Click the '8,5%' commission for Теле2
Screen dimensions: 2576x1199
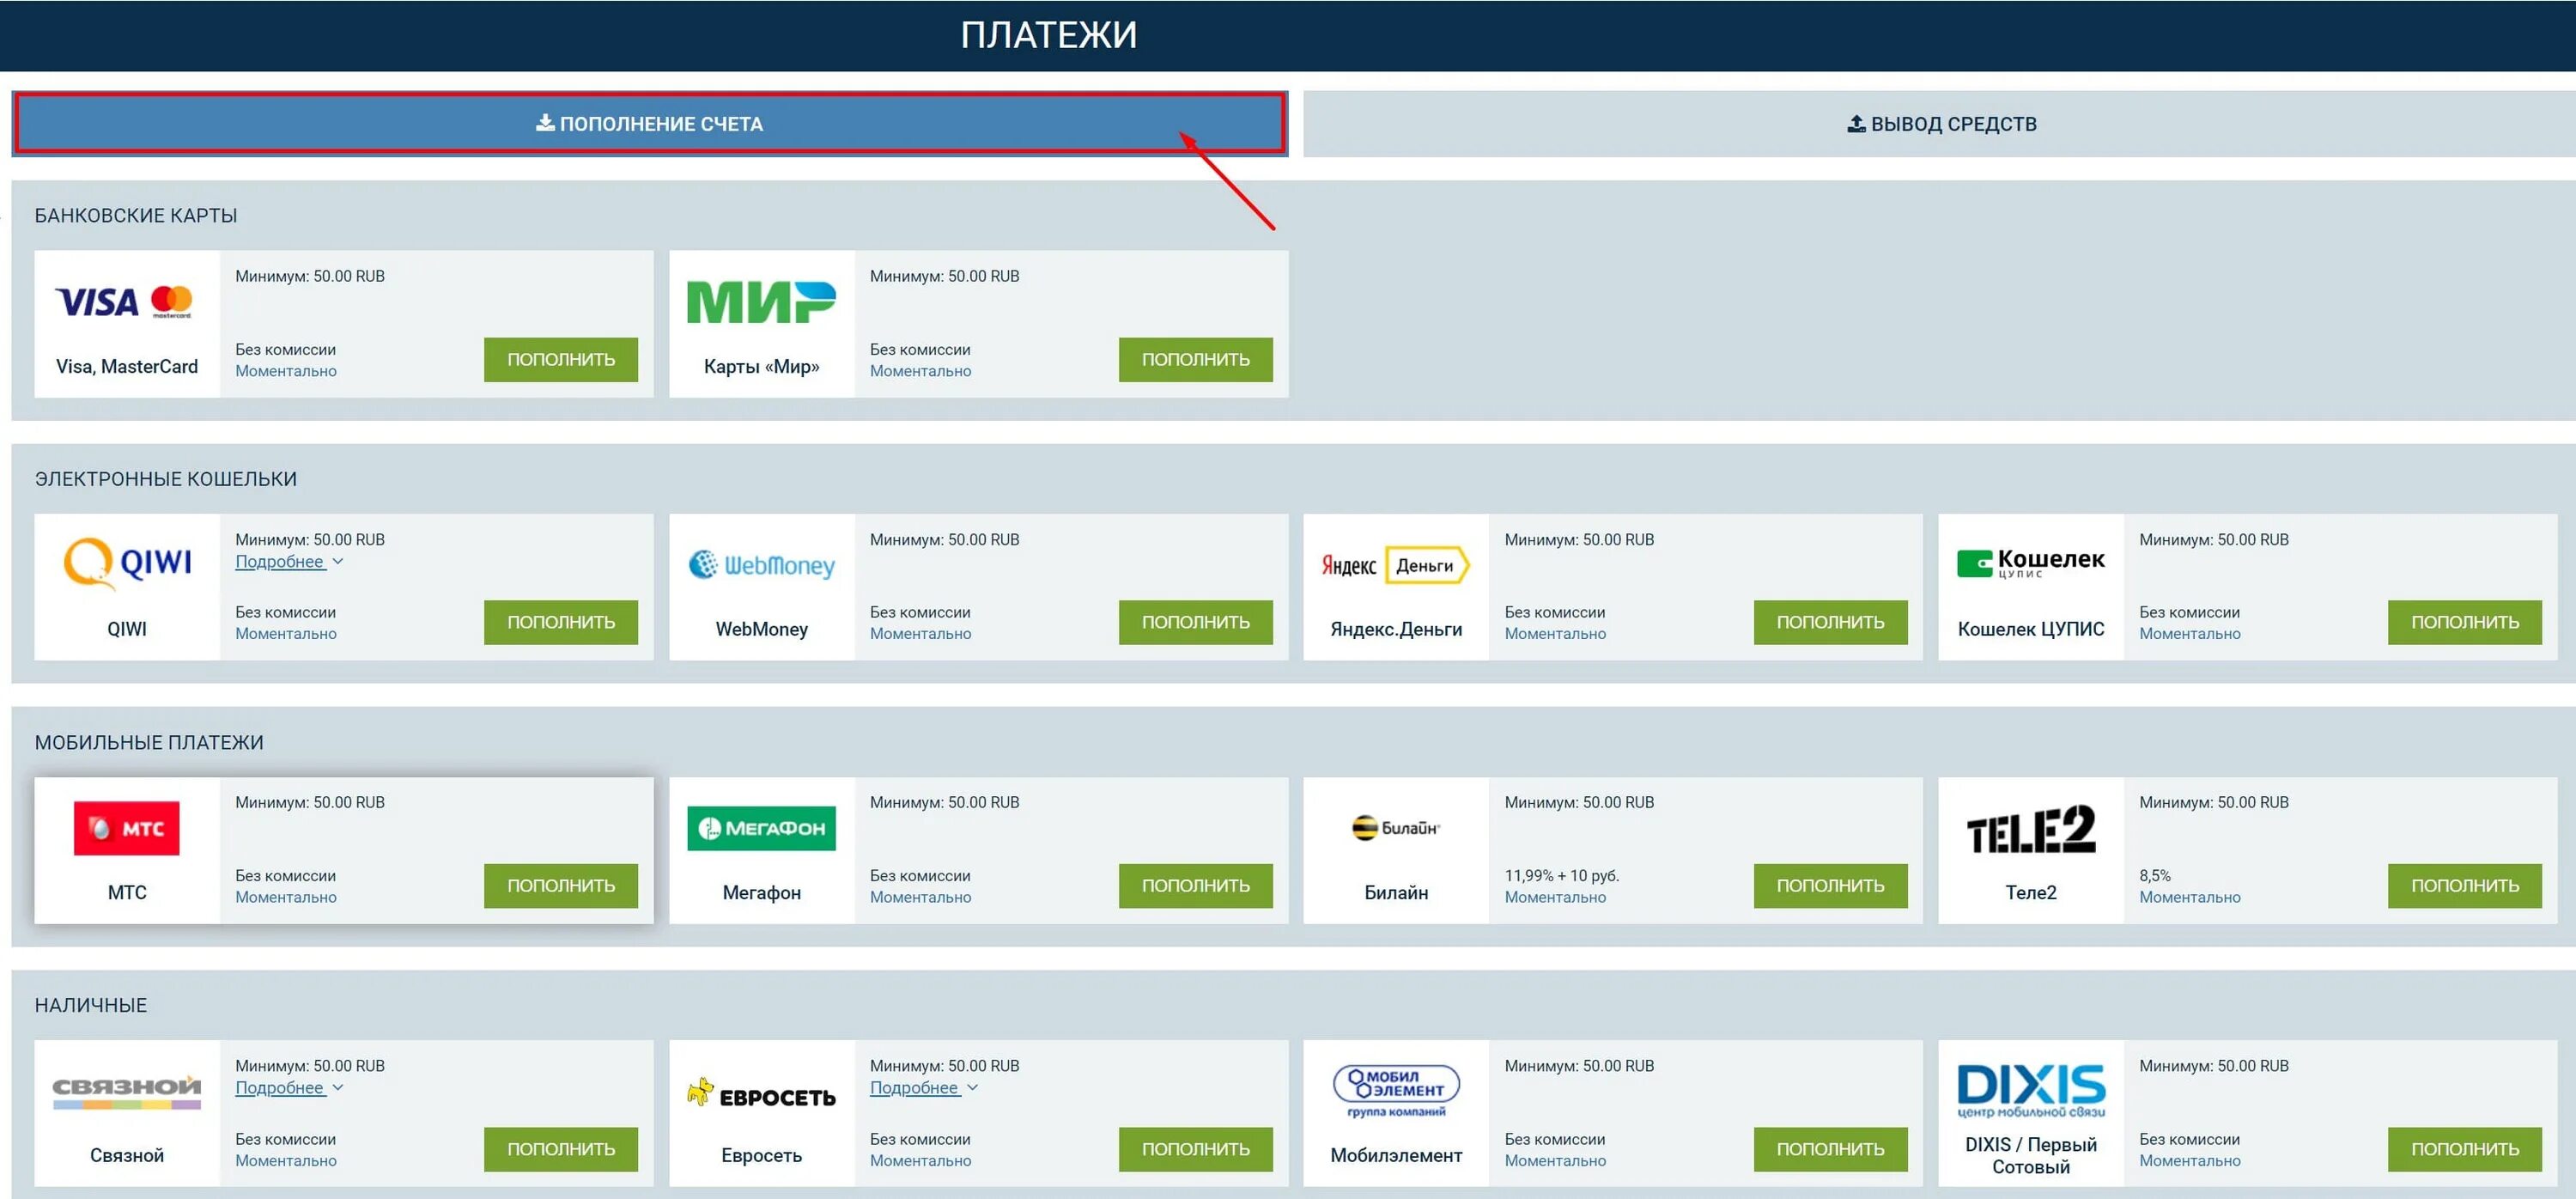point(2154,876)
